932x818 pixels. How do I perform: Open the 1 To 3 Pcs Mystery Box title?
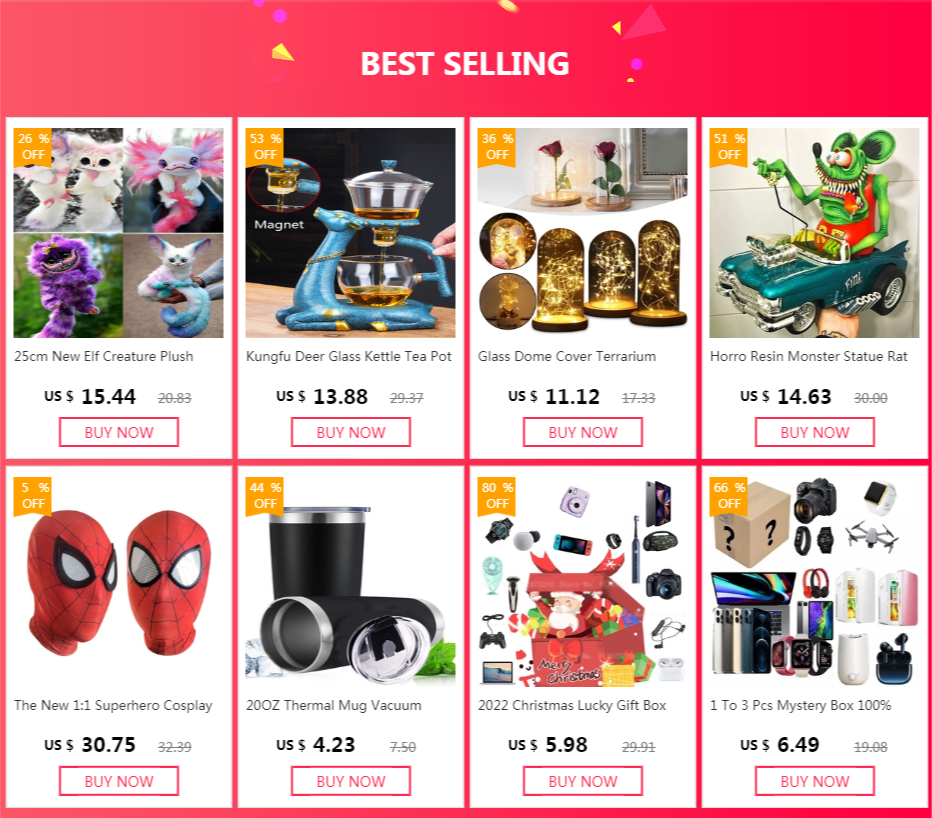point(801,706)
